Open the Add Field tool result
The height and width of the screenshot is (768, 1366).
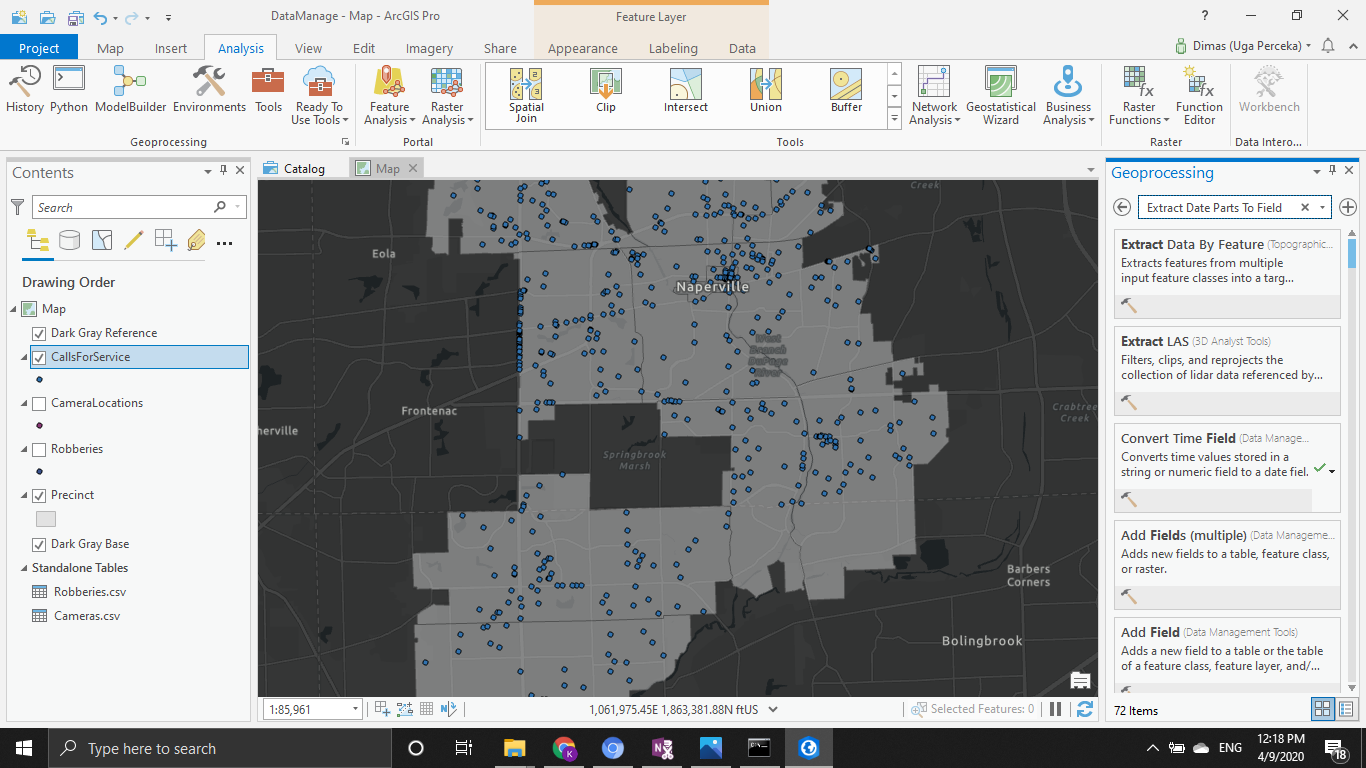1150,632
